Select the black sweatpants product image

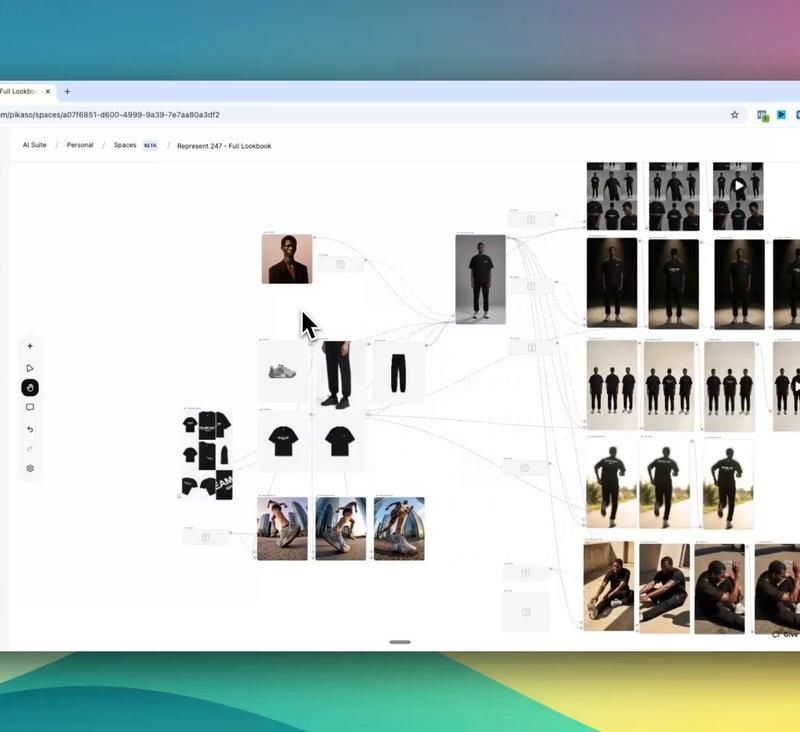[399, 371]
